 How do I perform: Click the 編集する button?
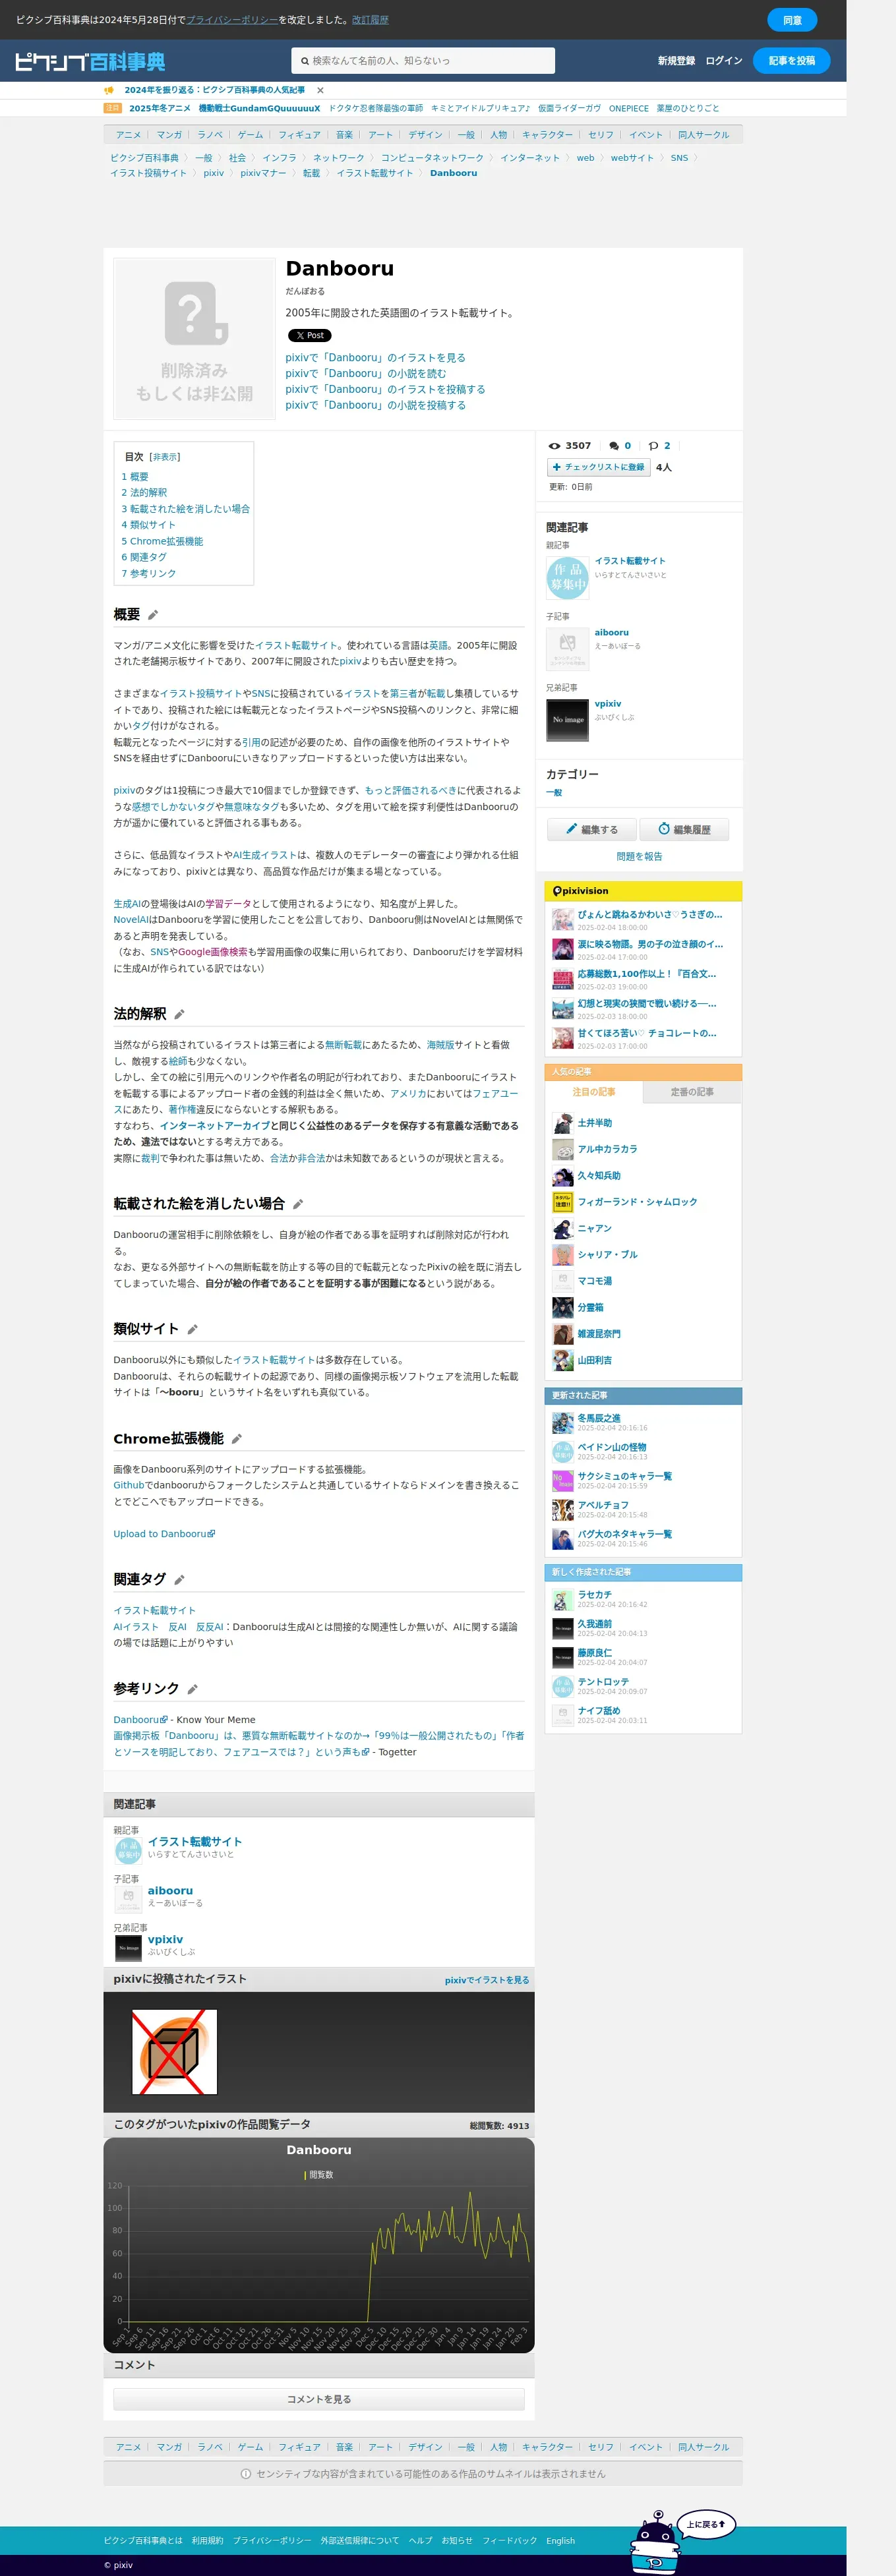tap(591, 829)
